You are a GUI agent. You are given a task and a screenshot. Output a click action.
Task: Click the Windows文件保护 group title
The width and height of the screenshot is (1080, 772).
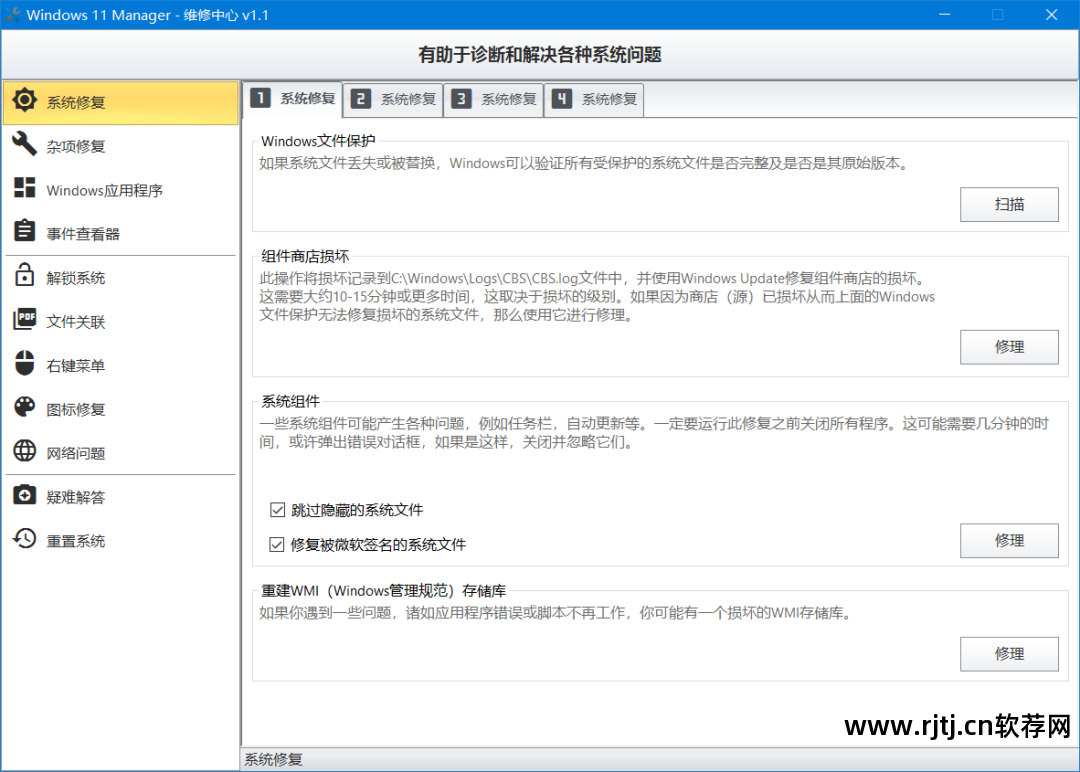(x=318, y=141)
